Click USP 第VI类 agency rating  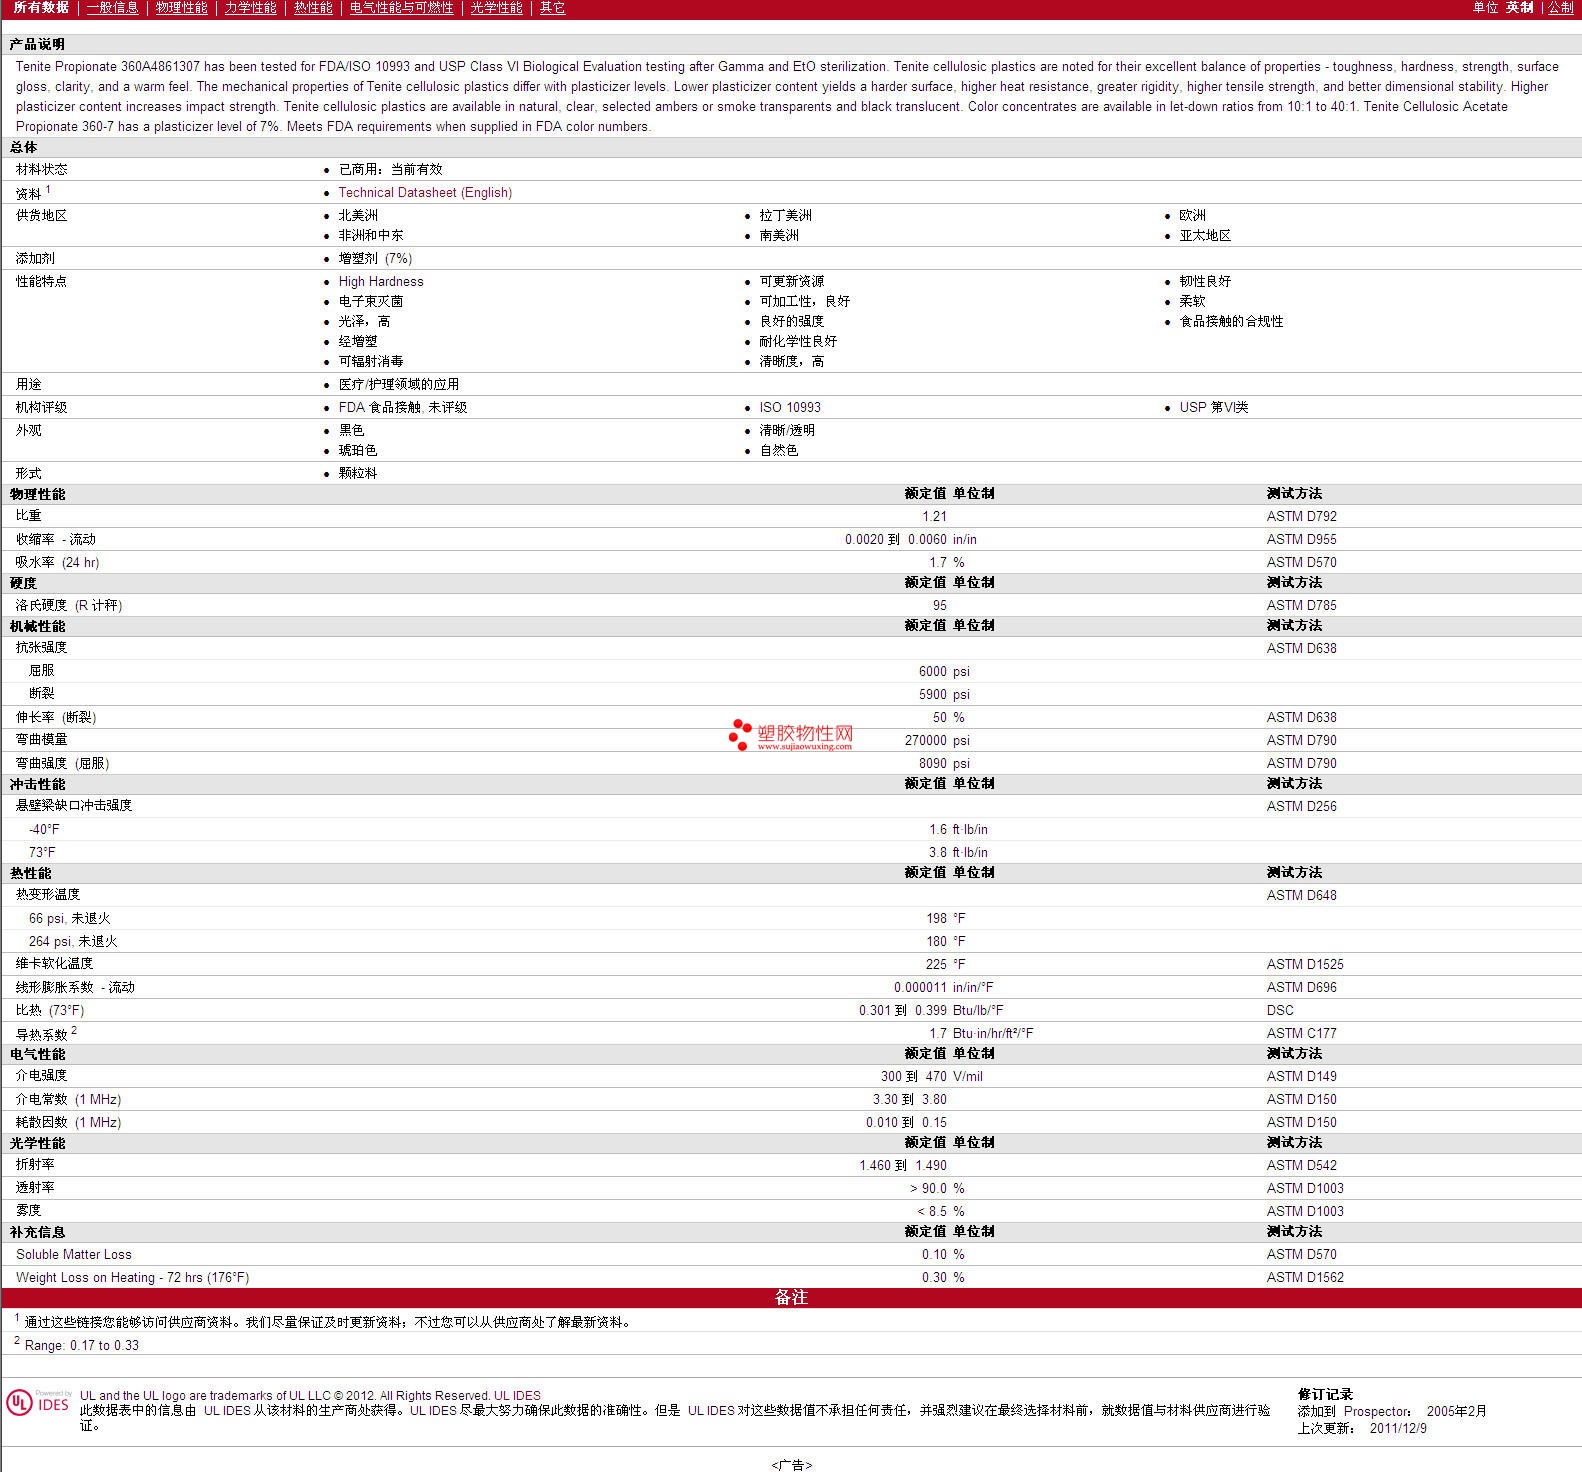[1214, 407]
